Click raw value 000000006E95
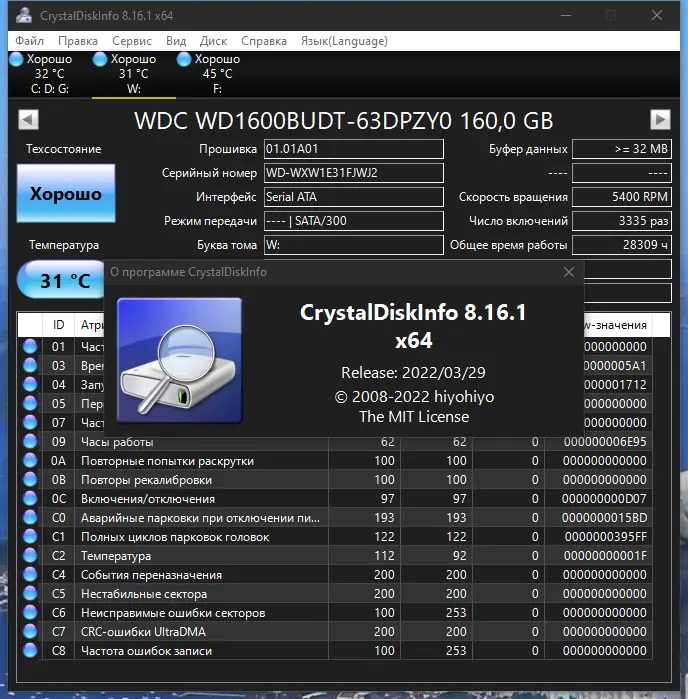The width and height of the screenshot is (688, 699). 605,442
